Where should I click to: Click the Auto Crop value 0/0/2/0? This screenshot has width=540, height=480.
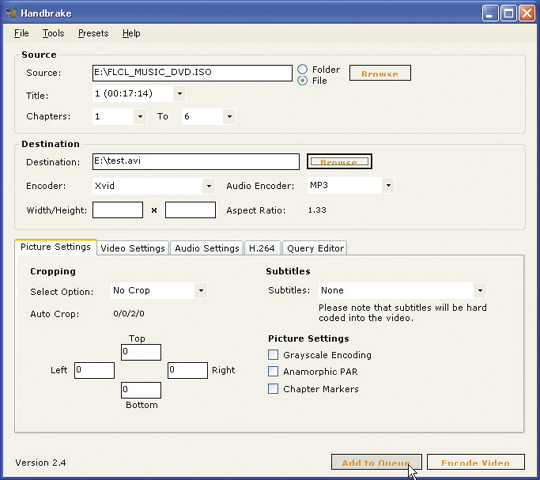pyautogui.click(x=129, y=314)
